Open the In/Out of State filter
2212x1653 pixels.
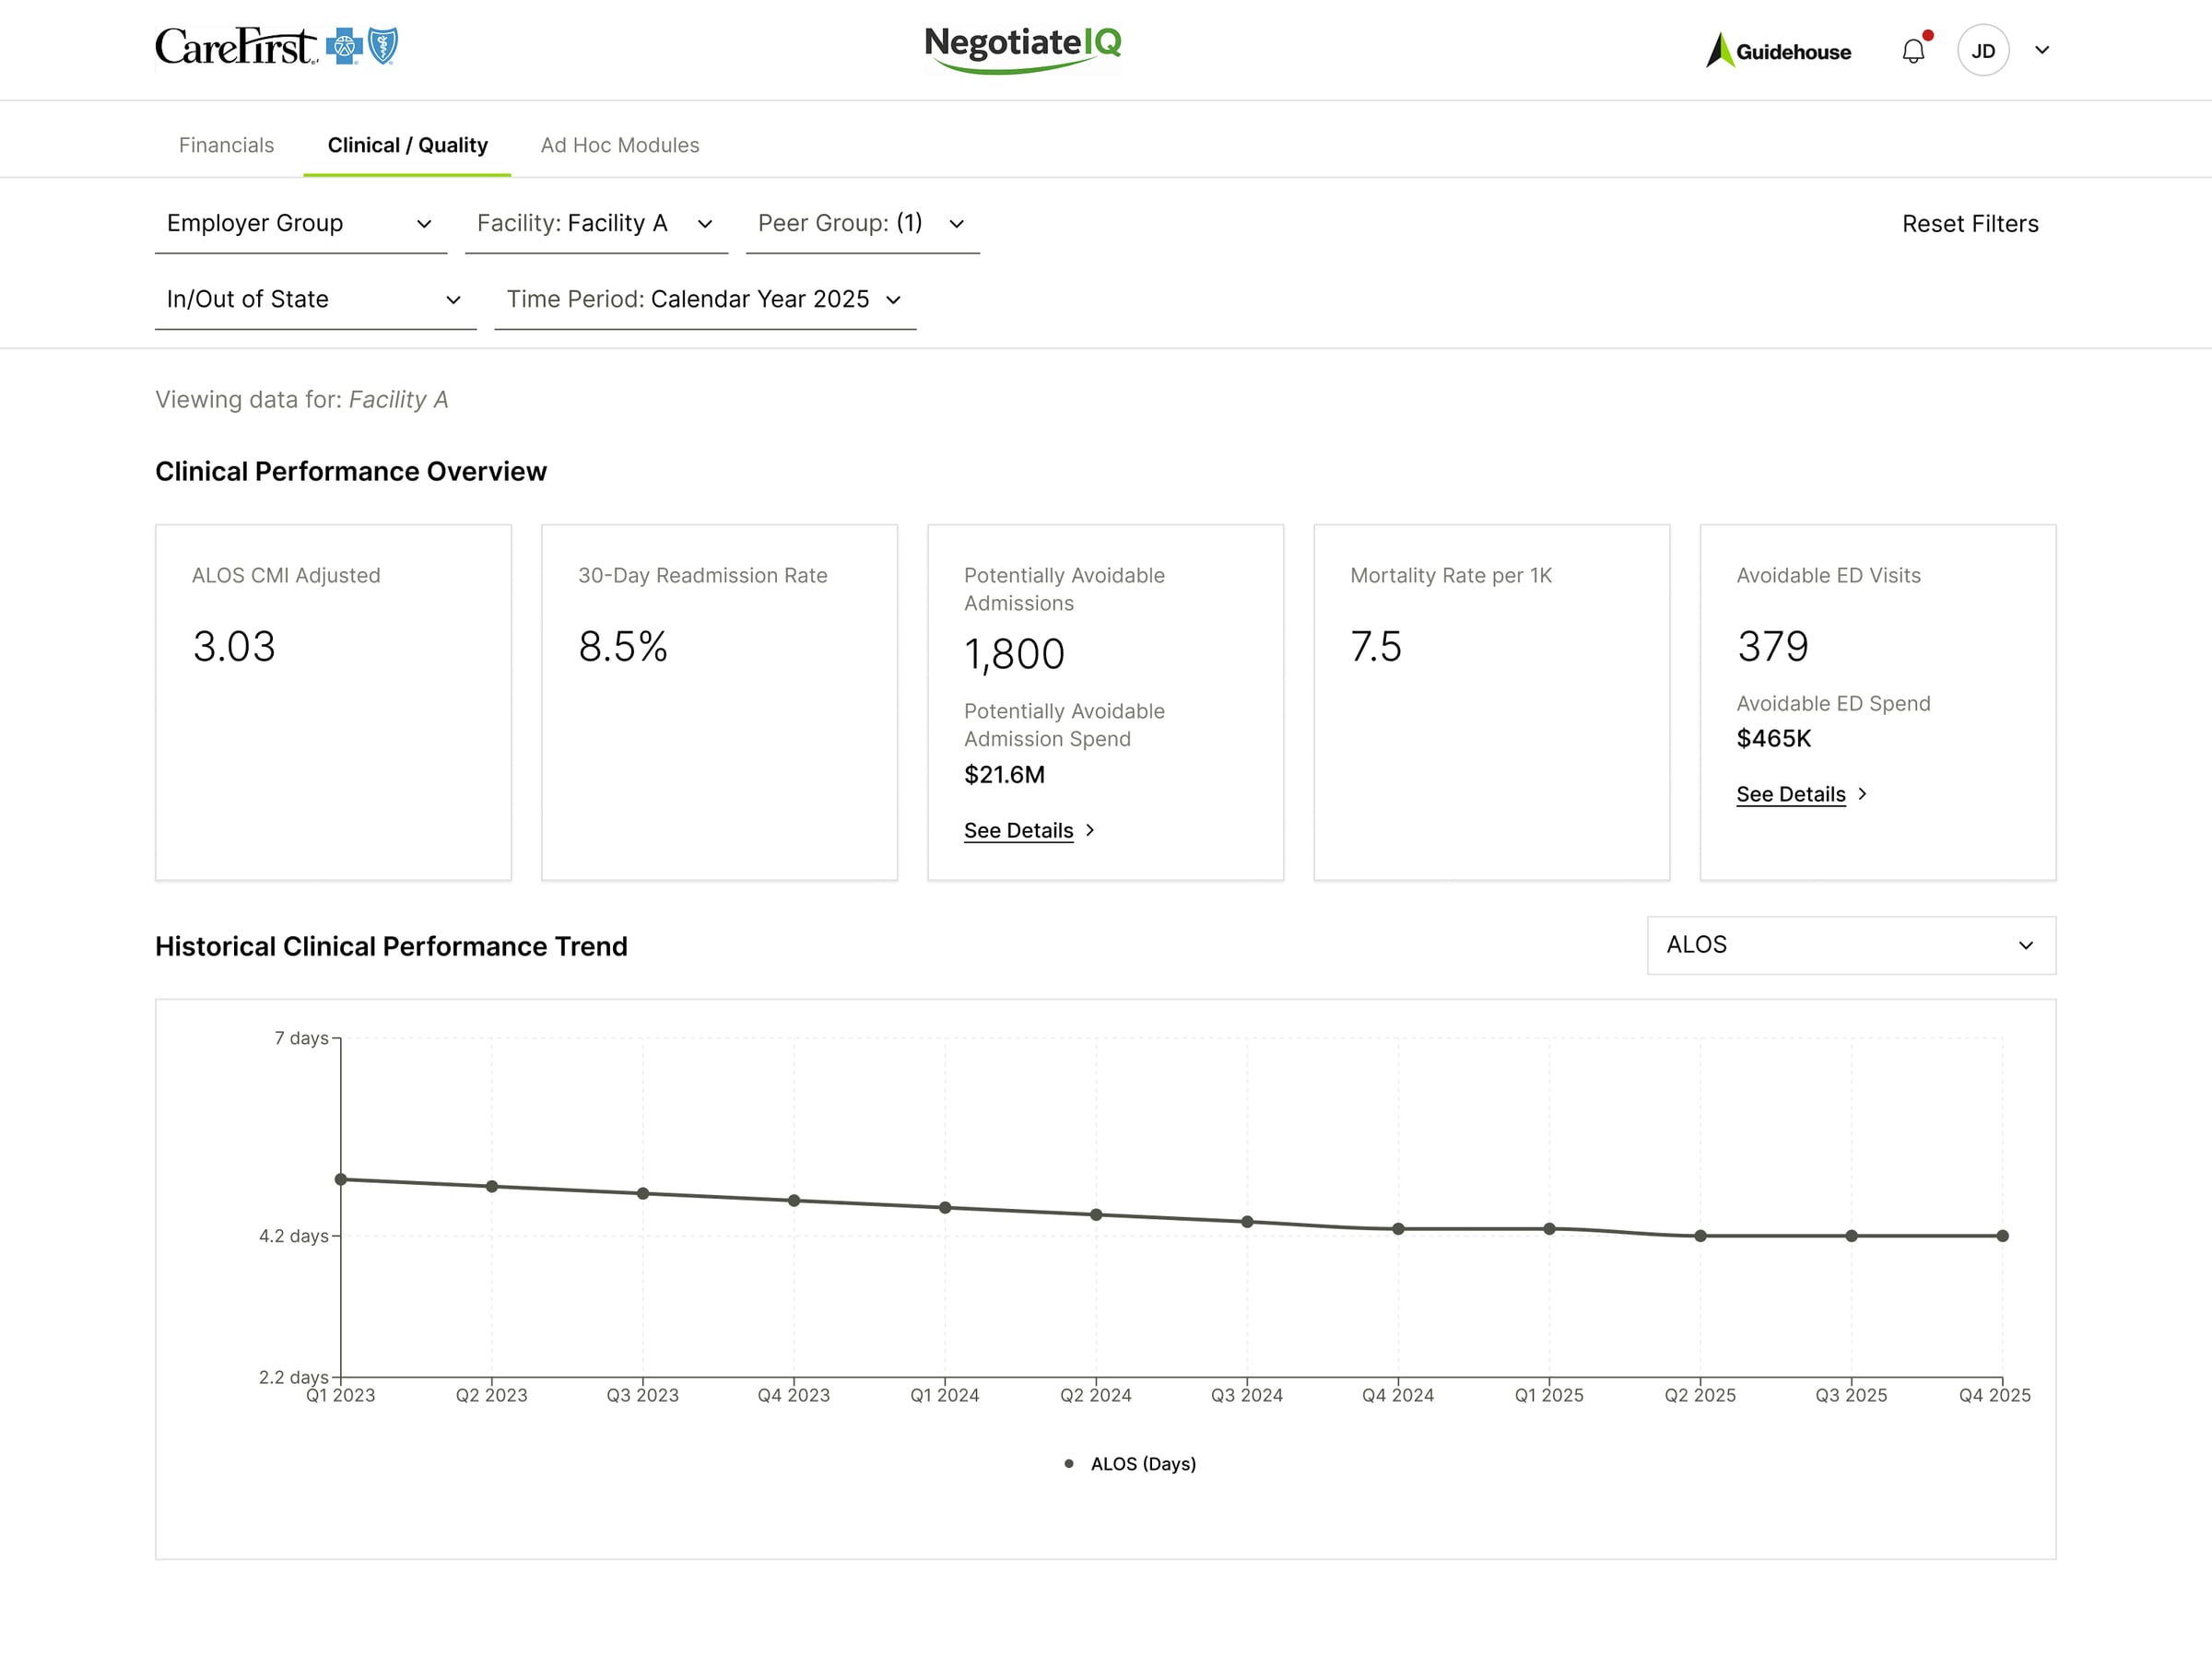coord(313,298)
